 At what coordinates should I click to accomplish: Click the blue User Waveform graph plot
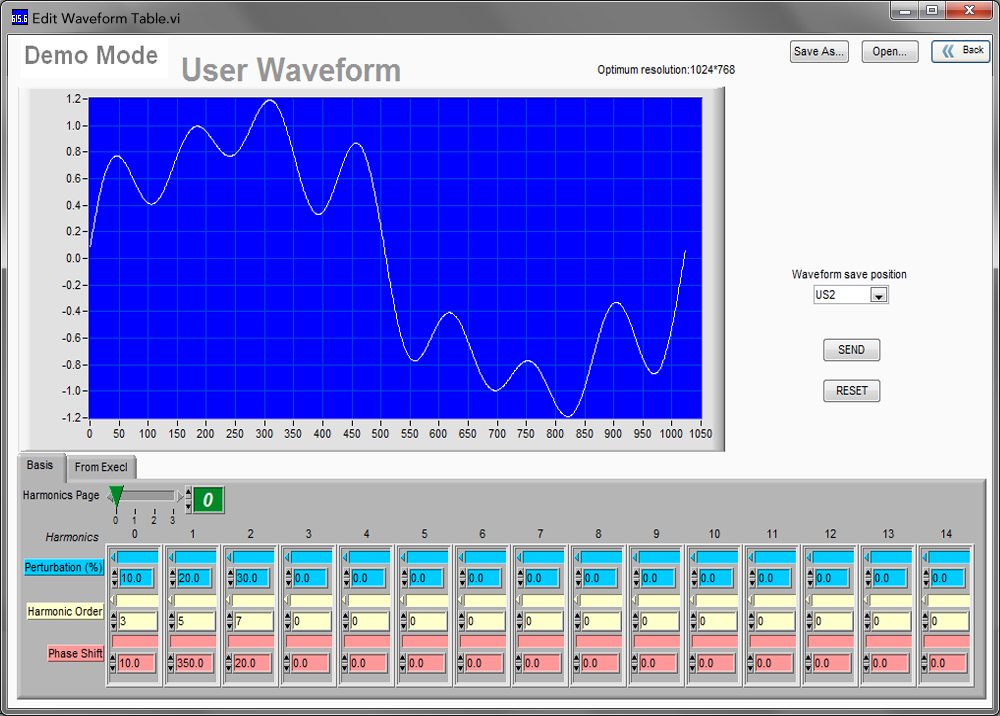pyautogui.click(x=395, y=258)
